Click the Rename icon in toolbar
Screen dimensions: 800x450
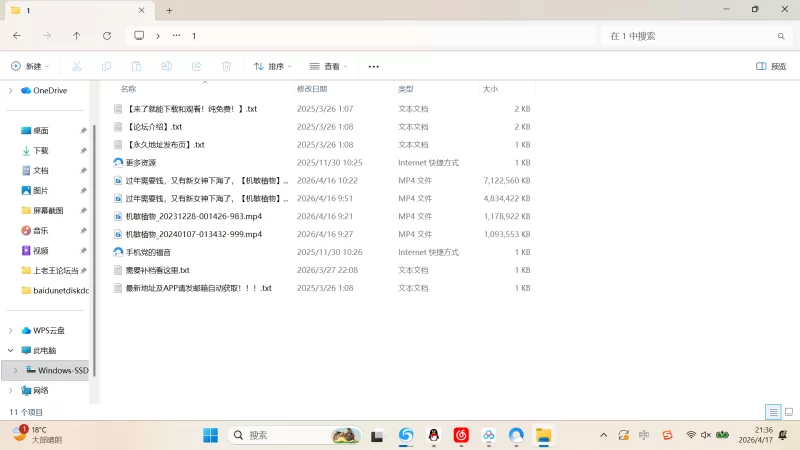click(x=166, y=66)
